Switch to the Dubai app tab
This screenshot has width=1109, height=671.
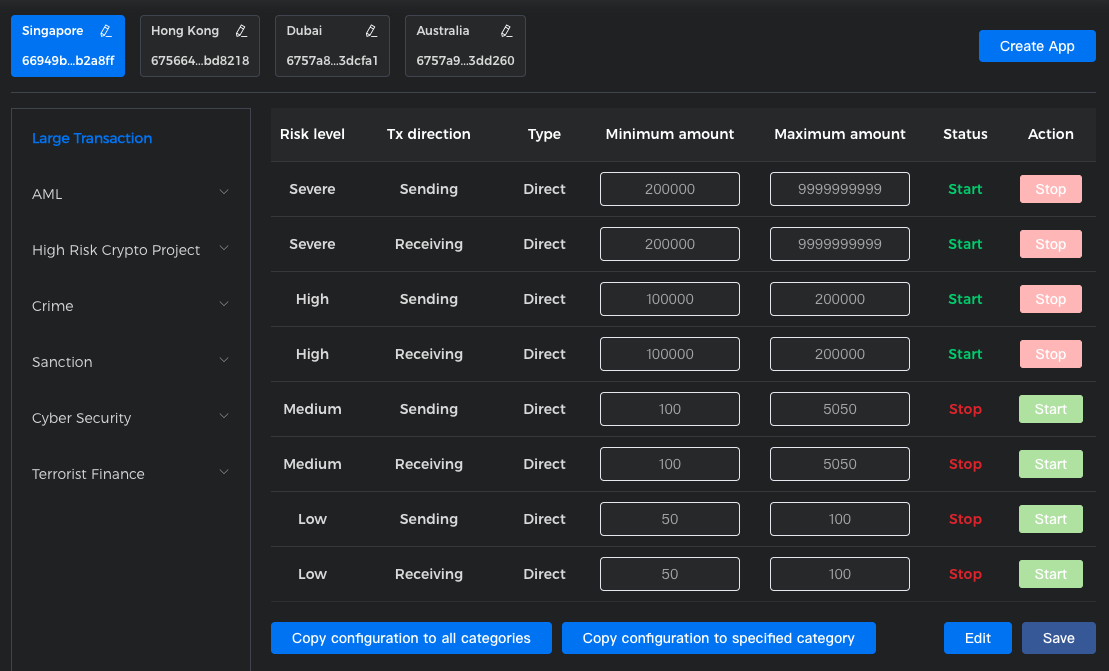coord(332,46)
